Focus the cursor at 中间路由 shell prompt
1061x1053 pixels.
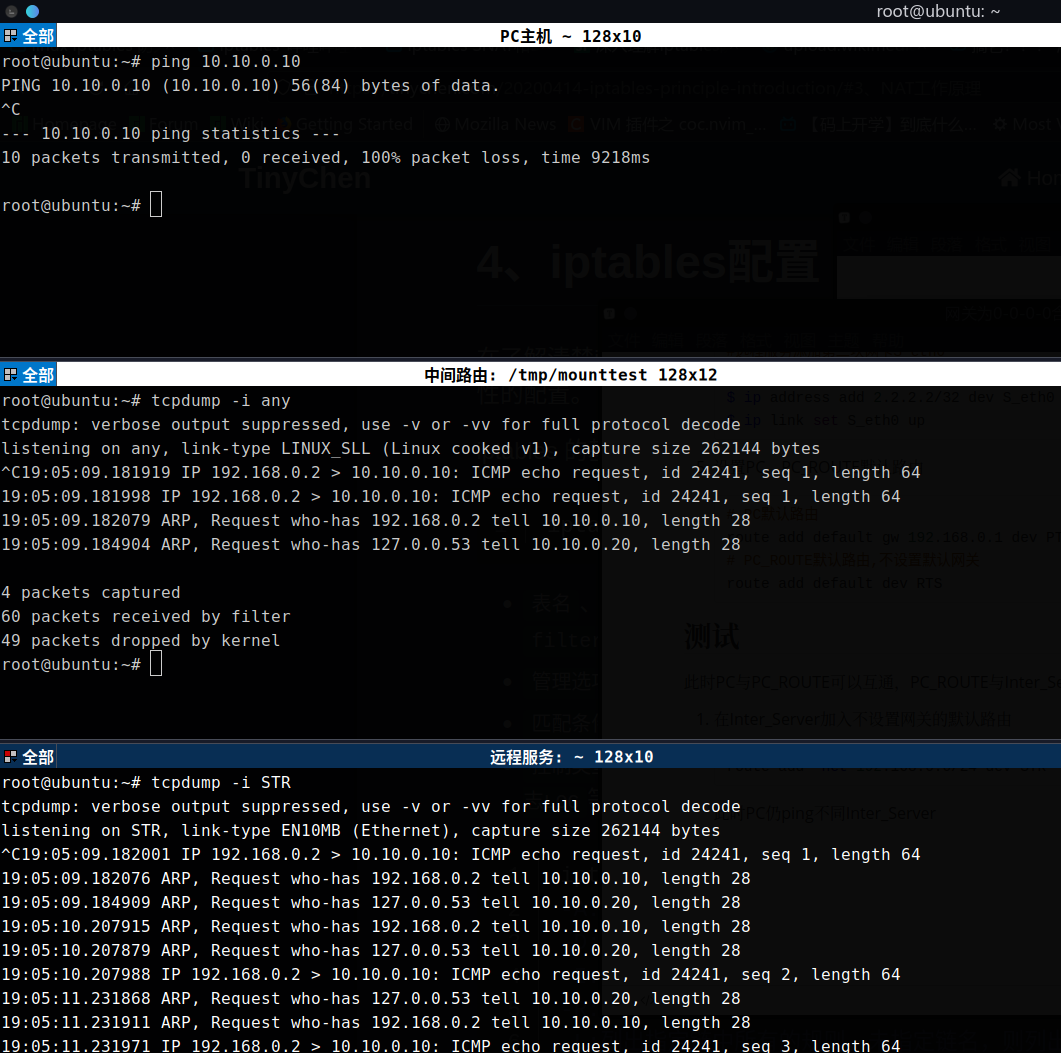click(156, 665)
